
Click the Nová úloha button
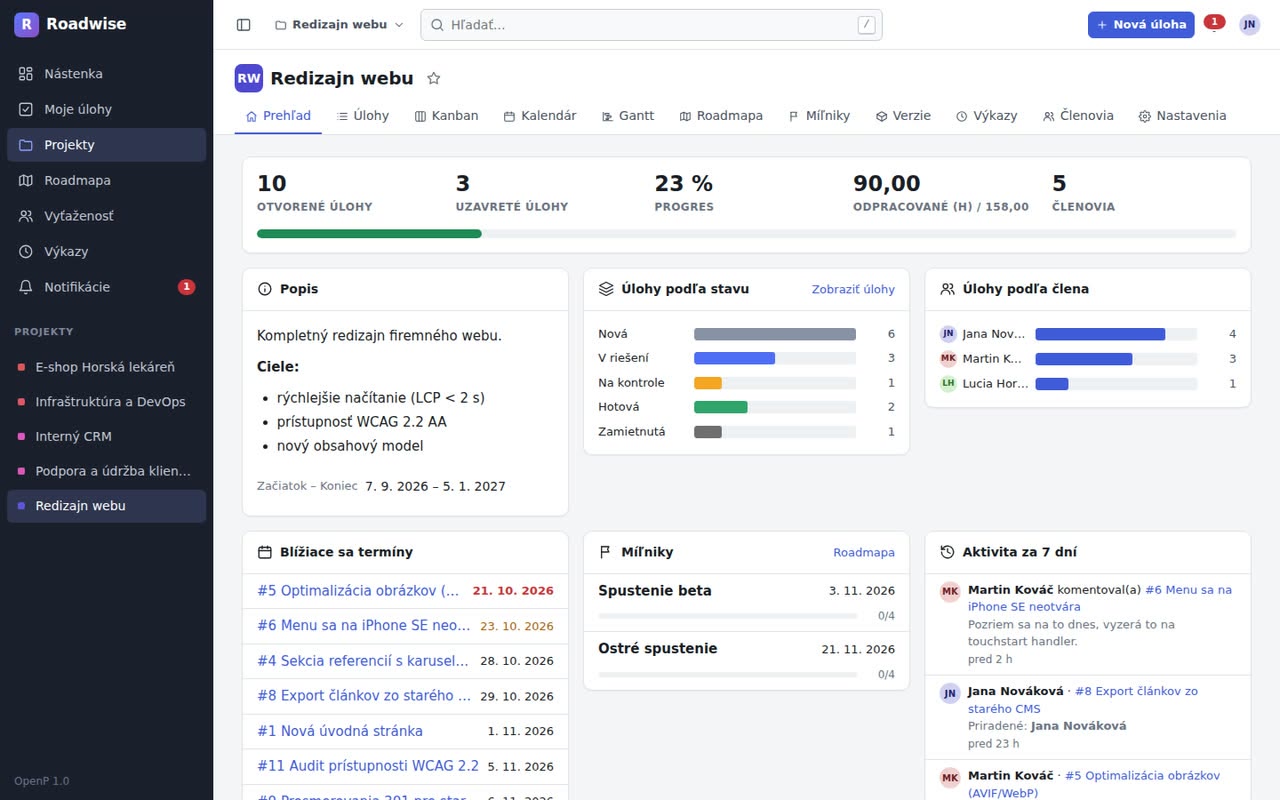[x=1141, y=25]
